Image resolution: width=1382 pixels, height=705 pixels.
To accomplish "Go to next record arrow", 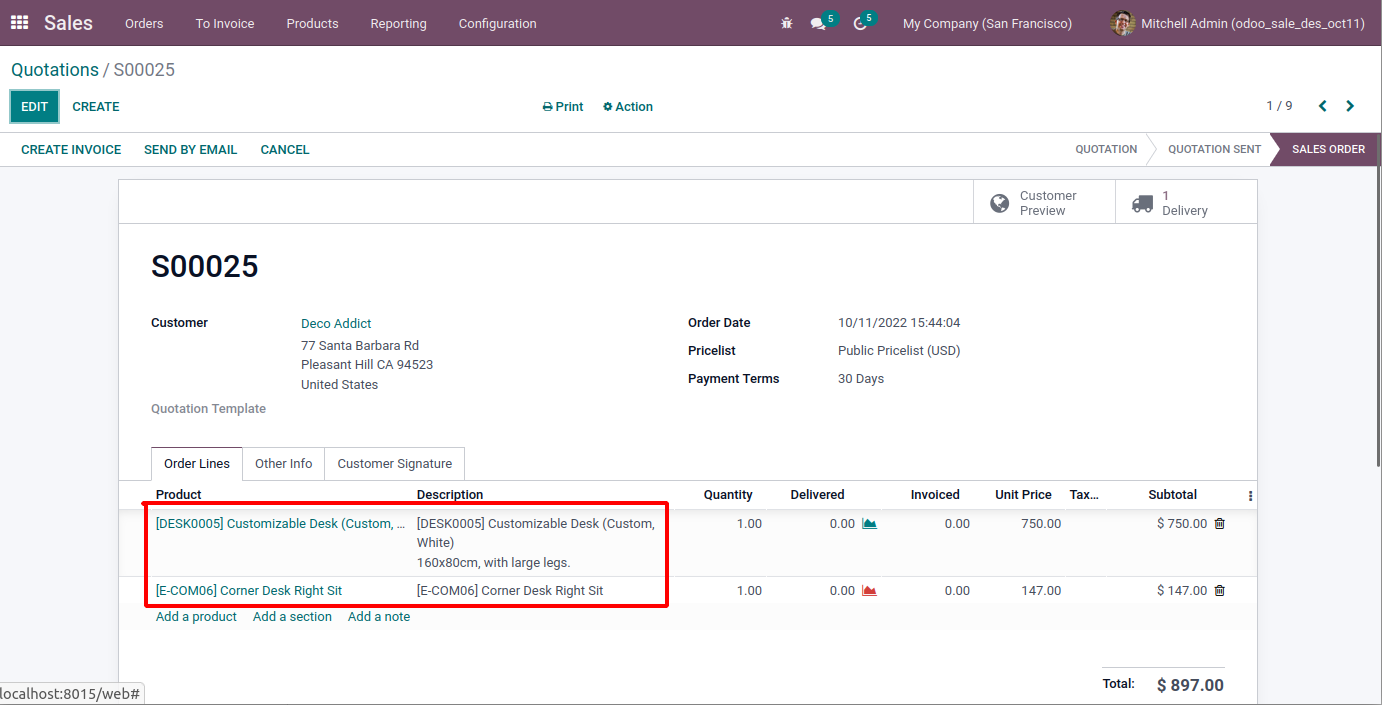I will [x=1350, y=106].
